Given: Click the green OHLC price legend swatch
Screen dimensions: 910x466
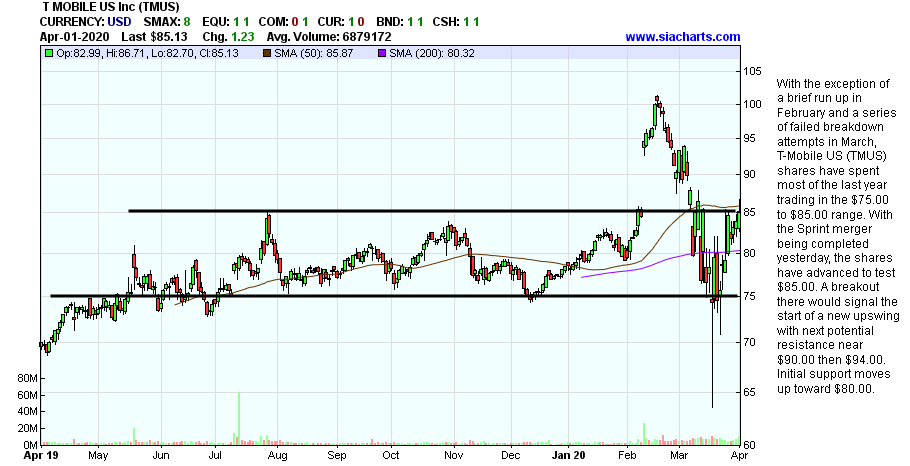Looking at the screenshot, I should coord(48,52).
